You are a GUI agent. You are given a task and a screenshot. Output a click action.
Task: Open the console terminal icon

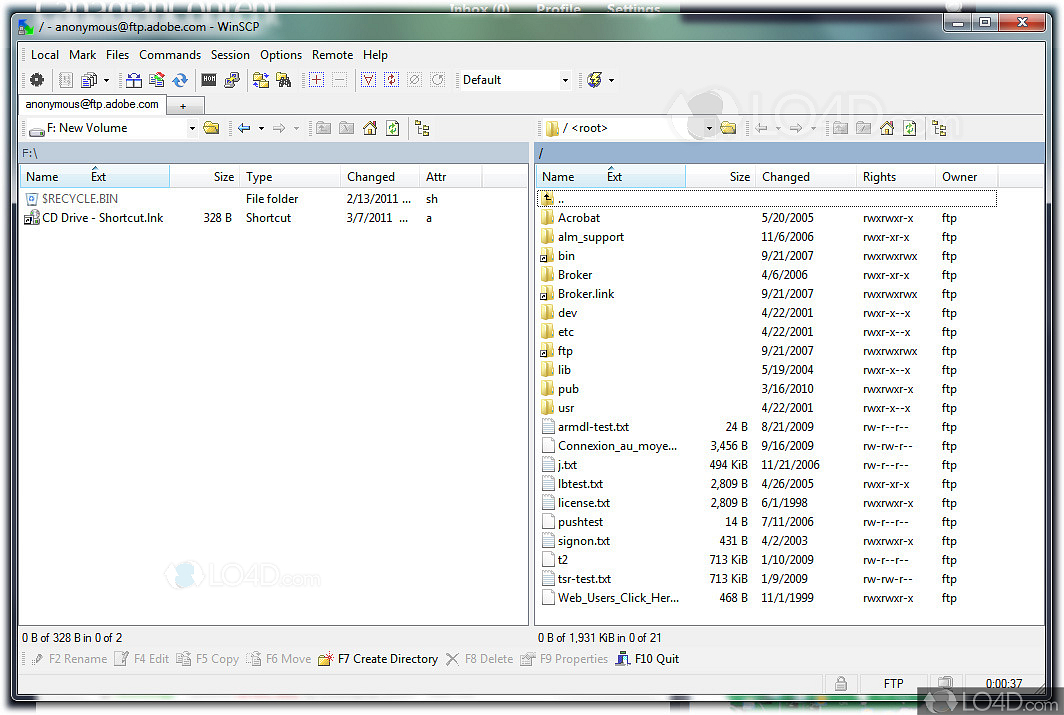209,80
